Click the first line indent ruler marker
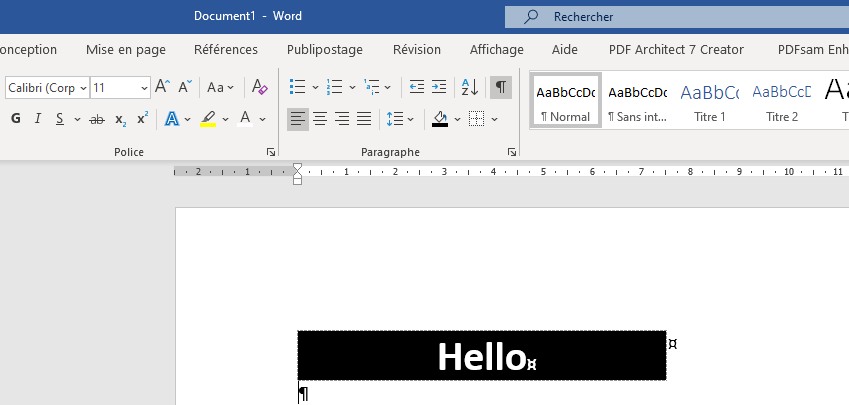Viewport: 849px width, 405px height. [x=297, y=167]
